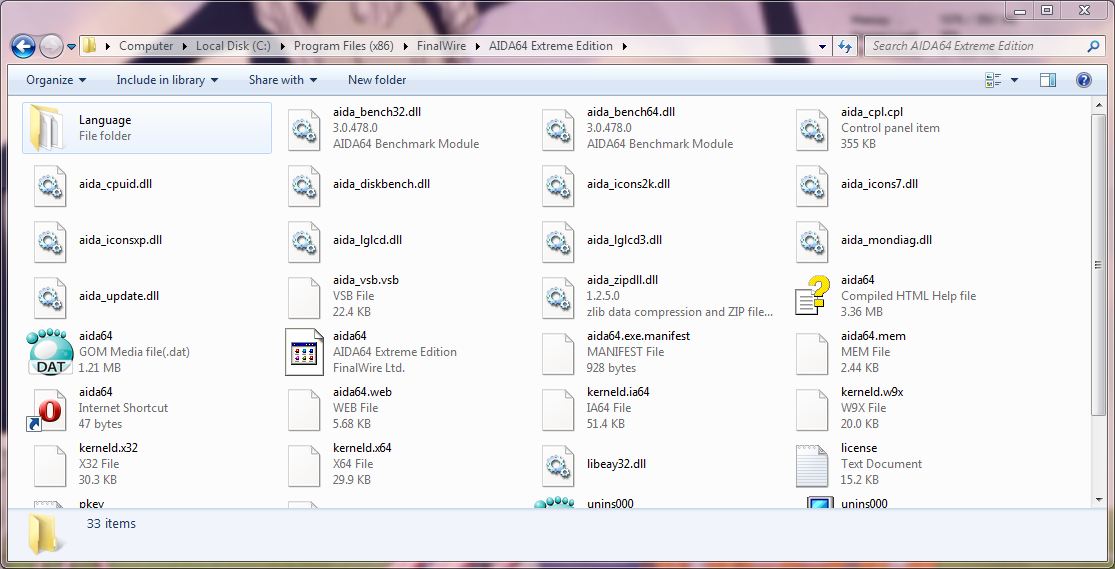The width and height of the screenshot is (1115, 569).
Task: Click the 3.36 MB size text
Action: click(x=862, y=312)
